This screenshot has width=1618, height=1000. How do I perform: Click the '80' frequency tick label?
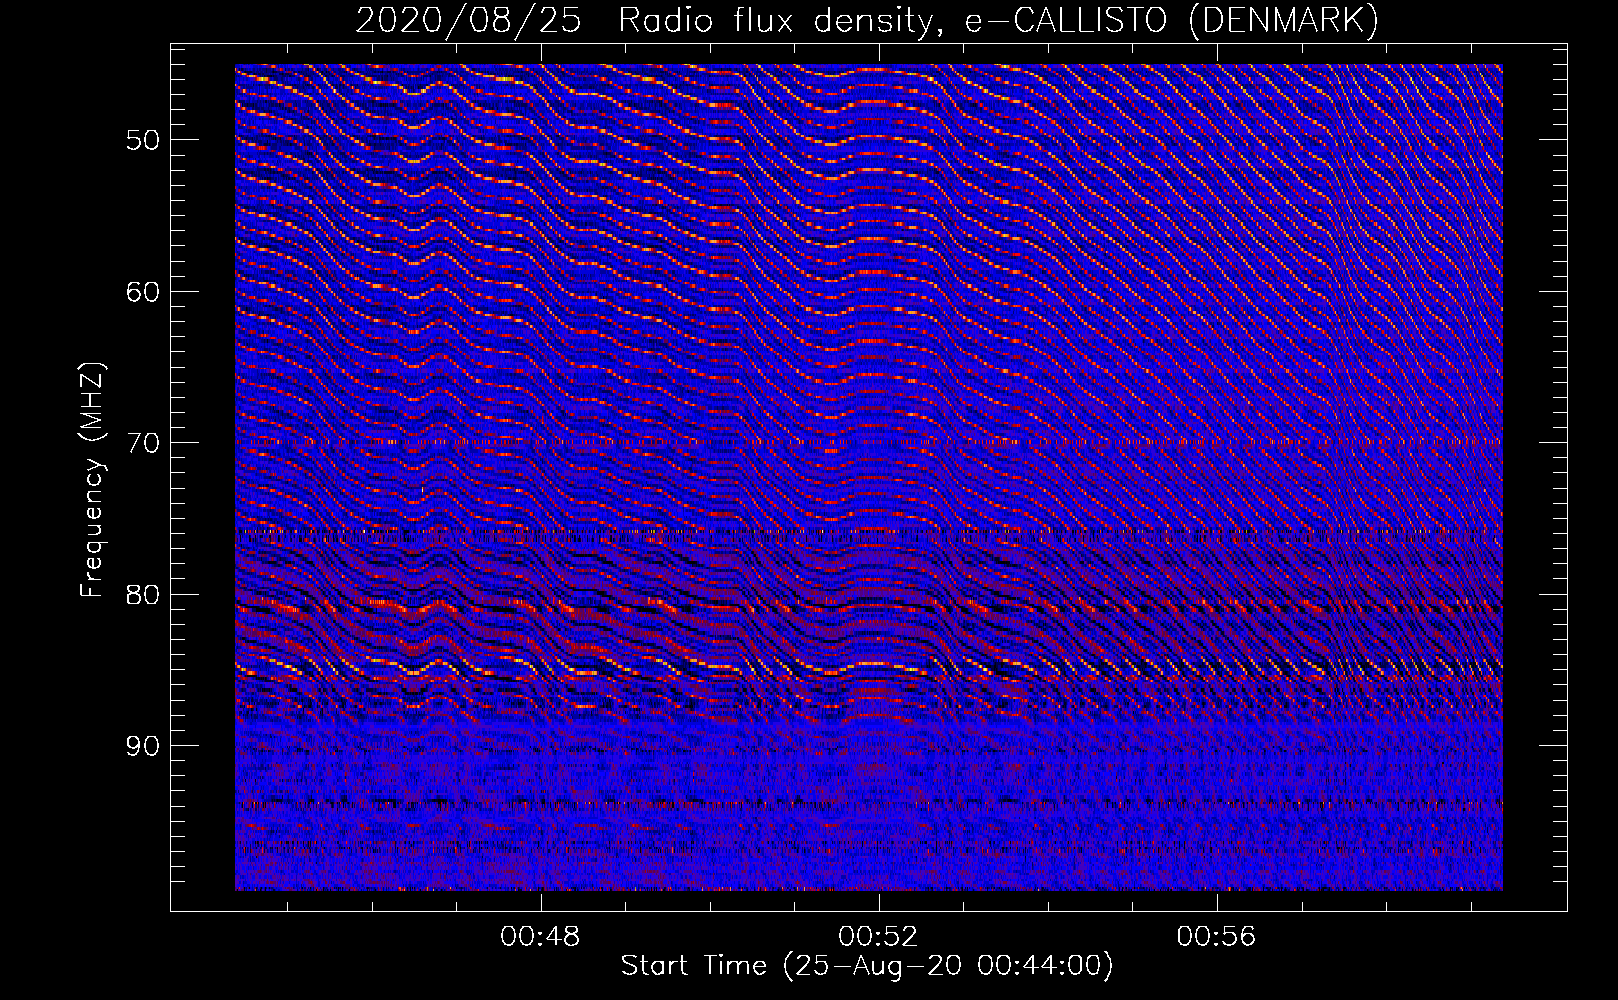click(143, 595)
